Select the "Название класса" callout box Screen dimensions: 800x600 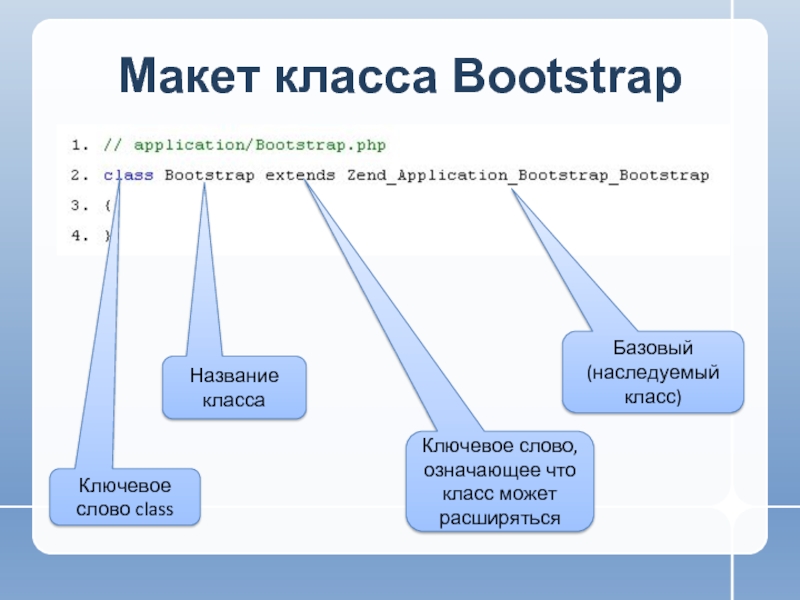(234, 387)
